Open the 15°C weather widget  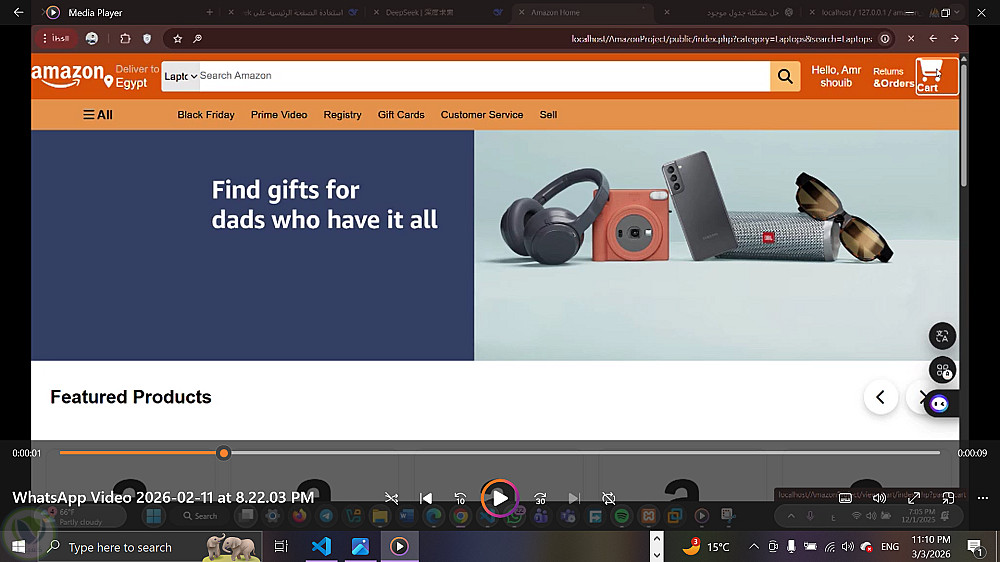pyautogui.click(x=706, y=546)
